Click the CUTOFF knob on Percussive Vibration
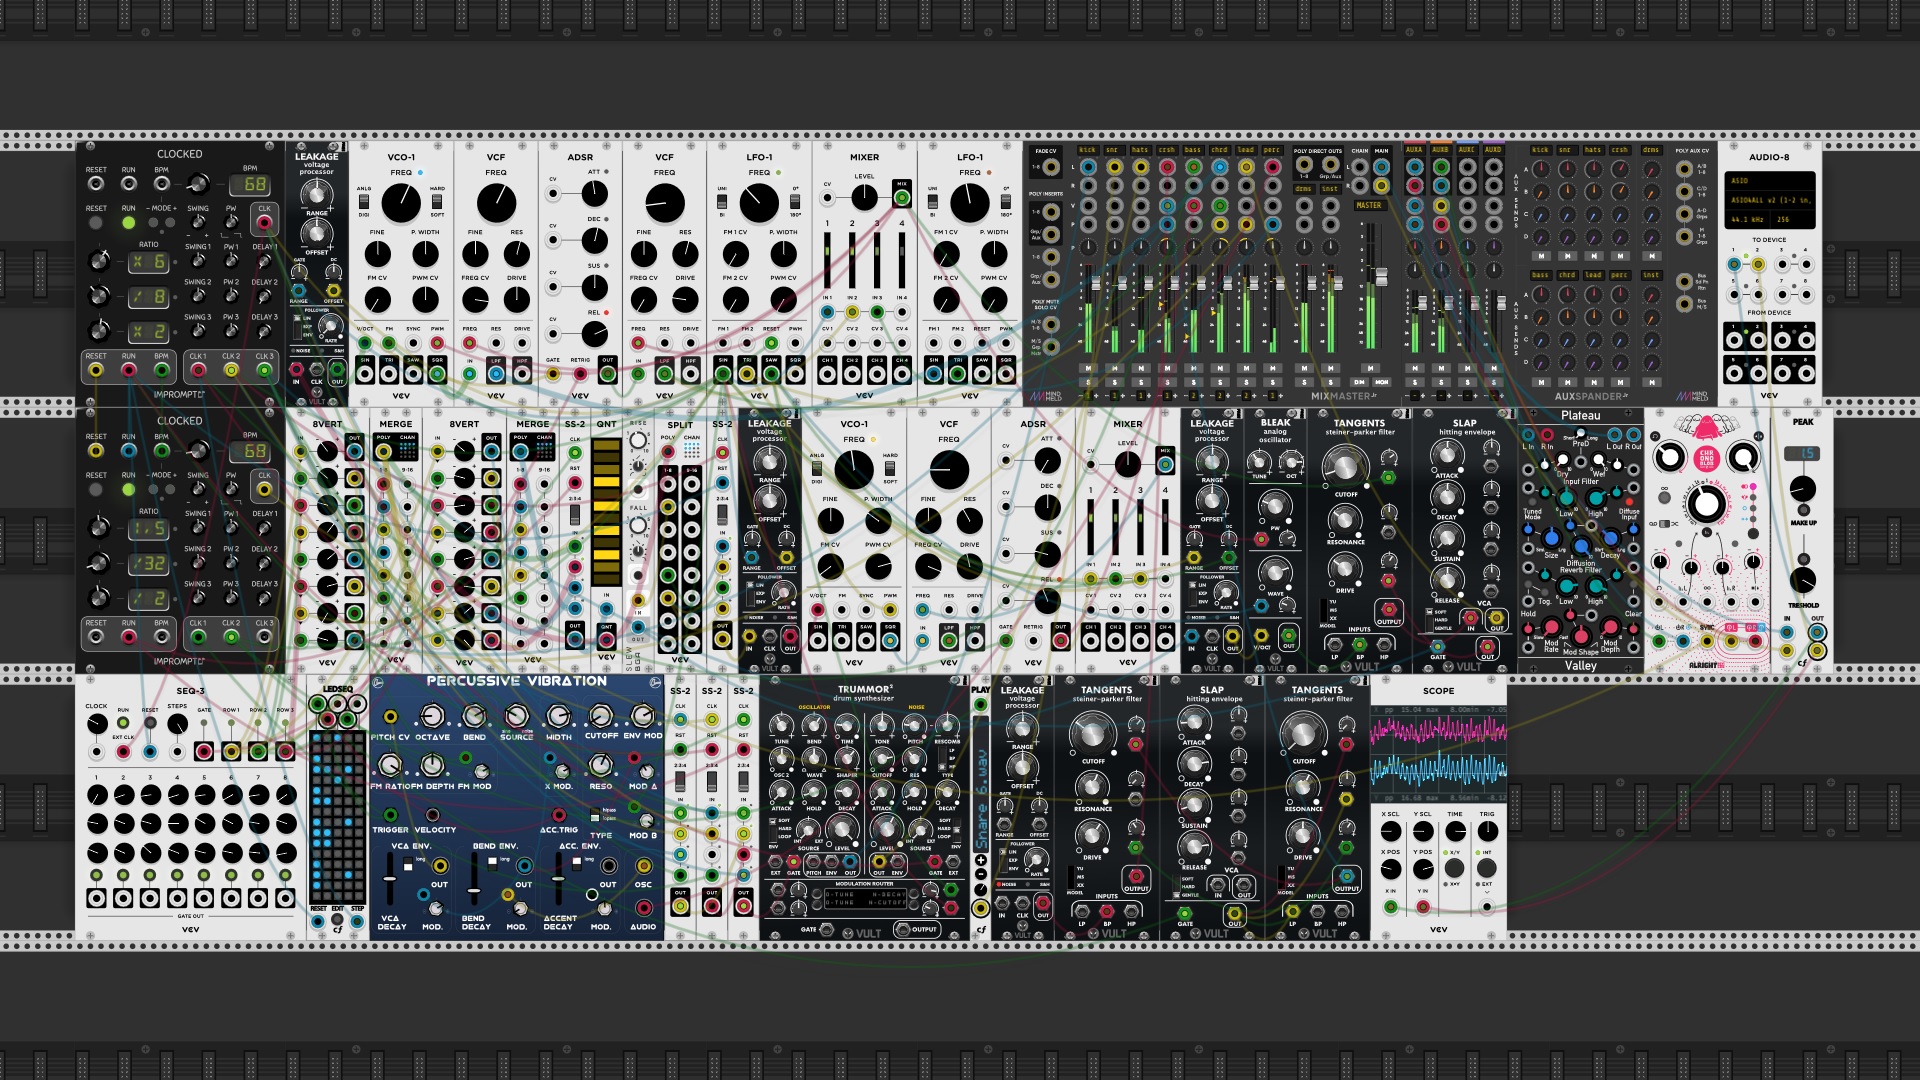The image size is (1920, 1080). pos(601,716)
